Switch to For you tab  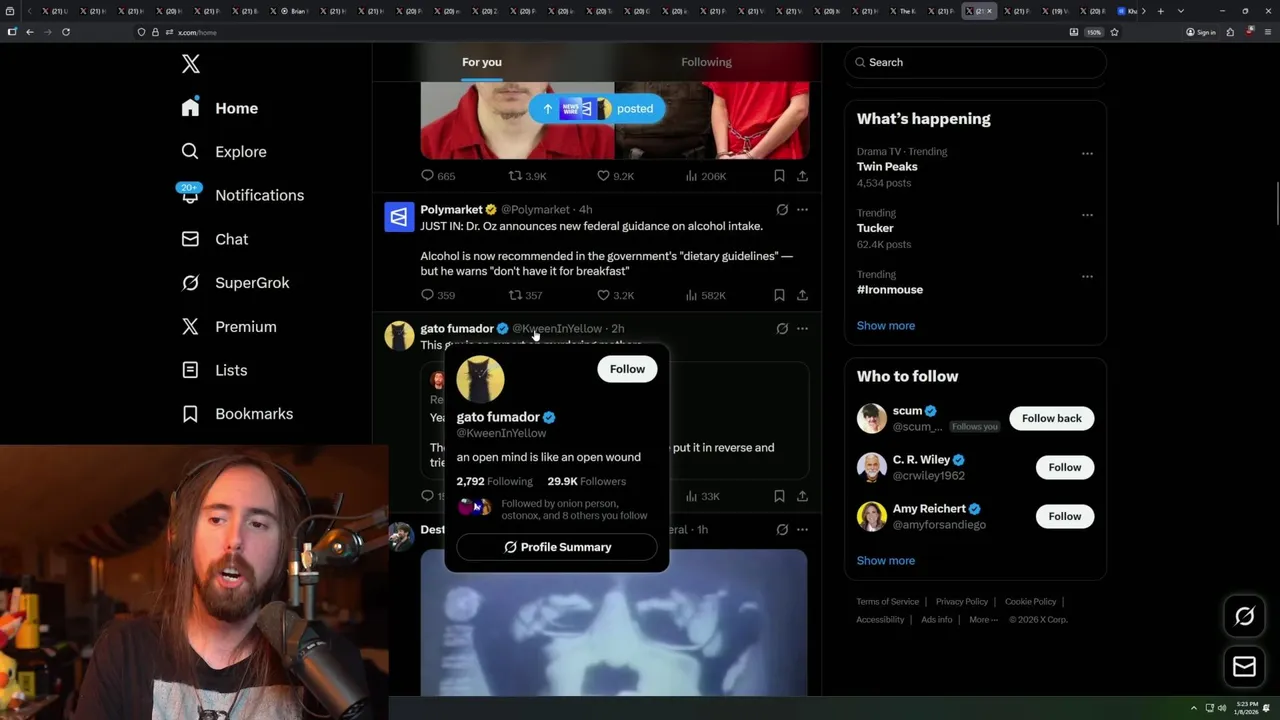coord(482,62)
